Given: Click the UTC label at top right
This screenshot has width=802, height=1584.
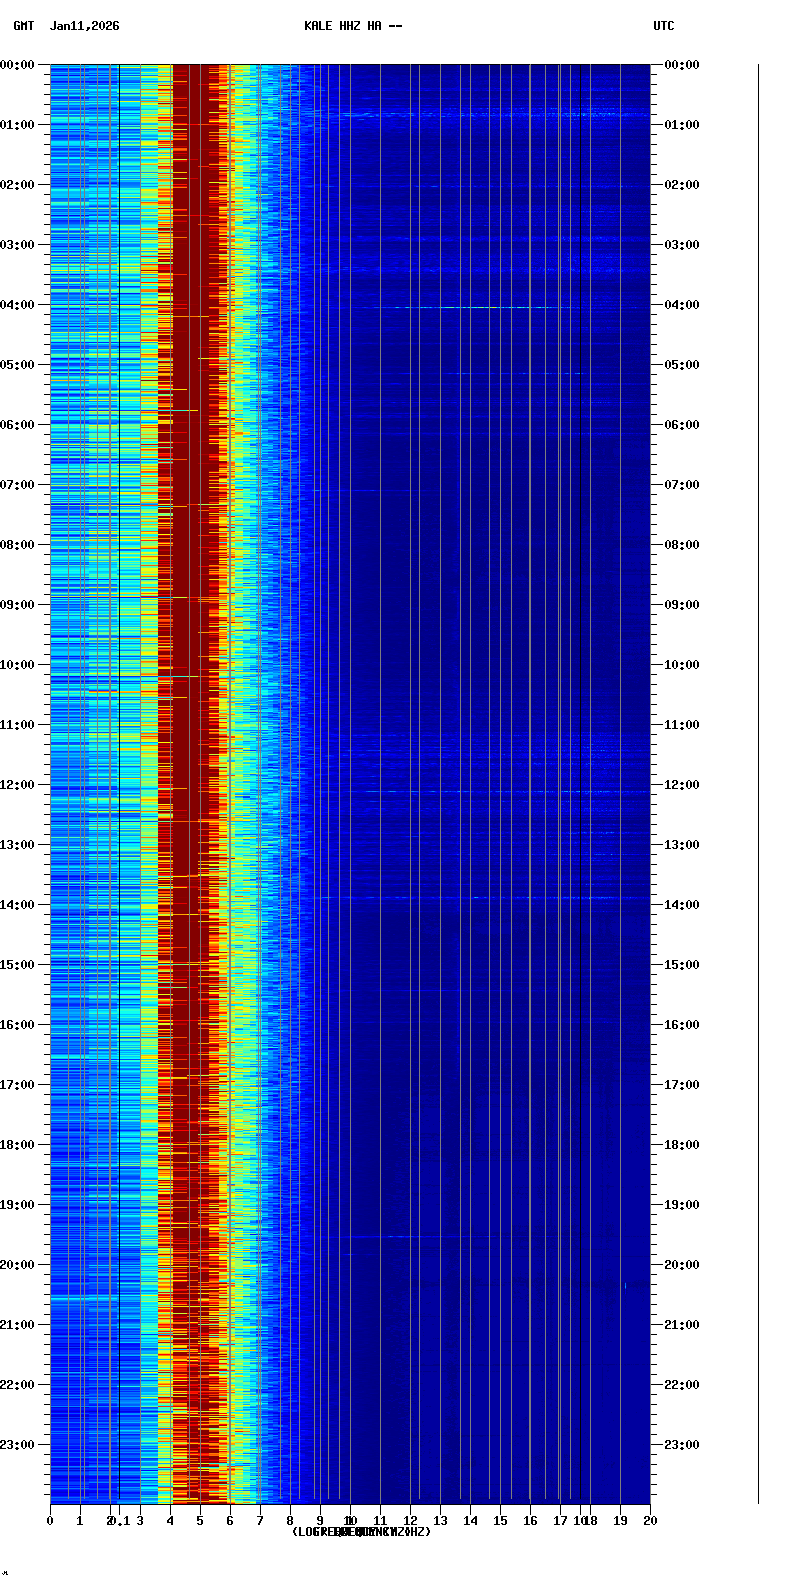Looking at the screenshot, I should tap(664, 26).
